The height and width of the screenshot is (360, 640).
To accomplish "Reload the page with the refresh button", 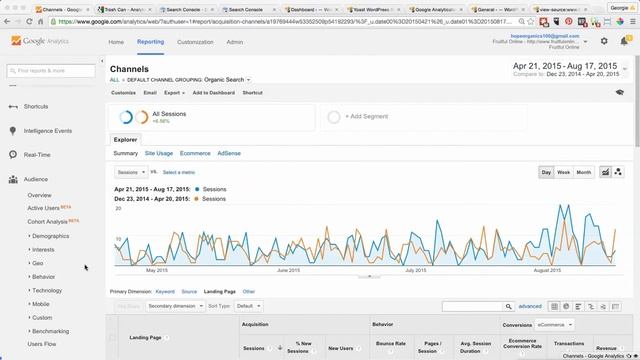I will pyautogui.click(x=29, y=21).
